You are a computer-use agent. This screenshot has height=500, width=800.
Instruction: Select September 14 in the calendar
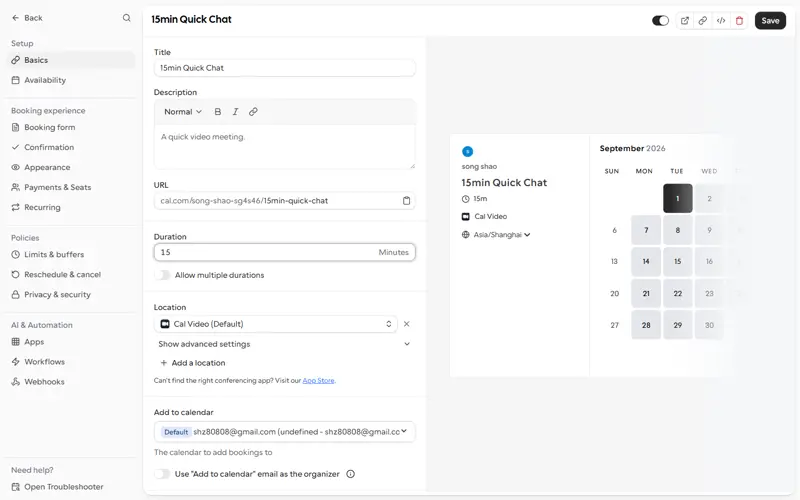click(x=646, y=262)
